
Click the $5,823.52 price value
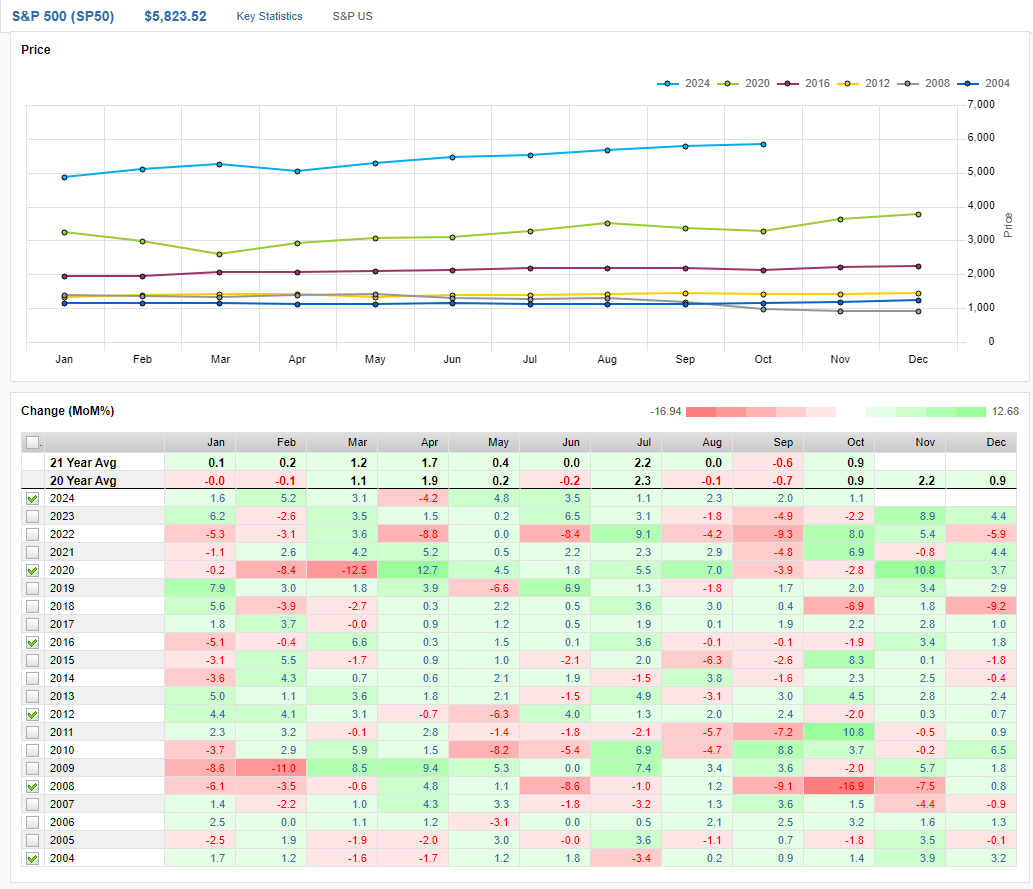click(x=175, y=16)
